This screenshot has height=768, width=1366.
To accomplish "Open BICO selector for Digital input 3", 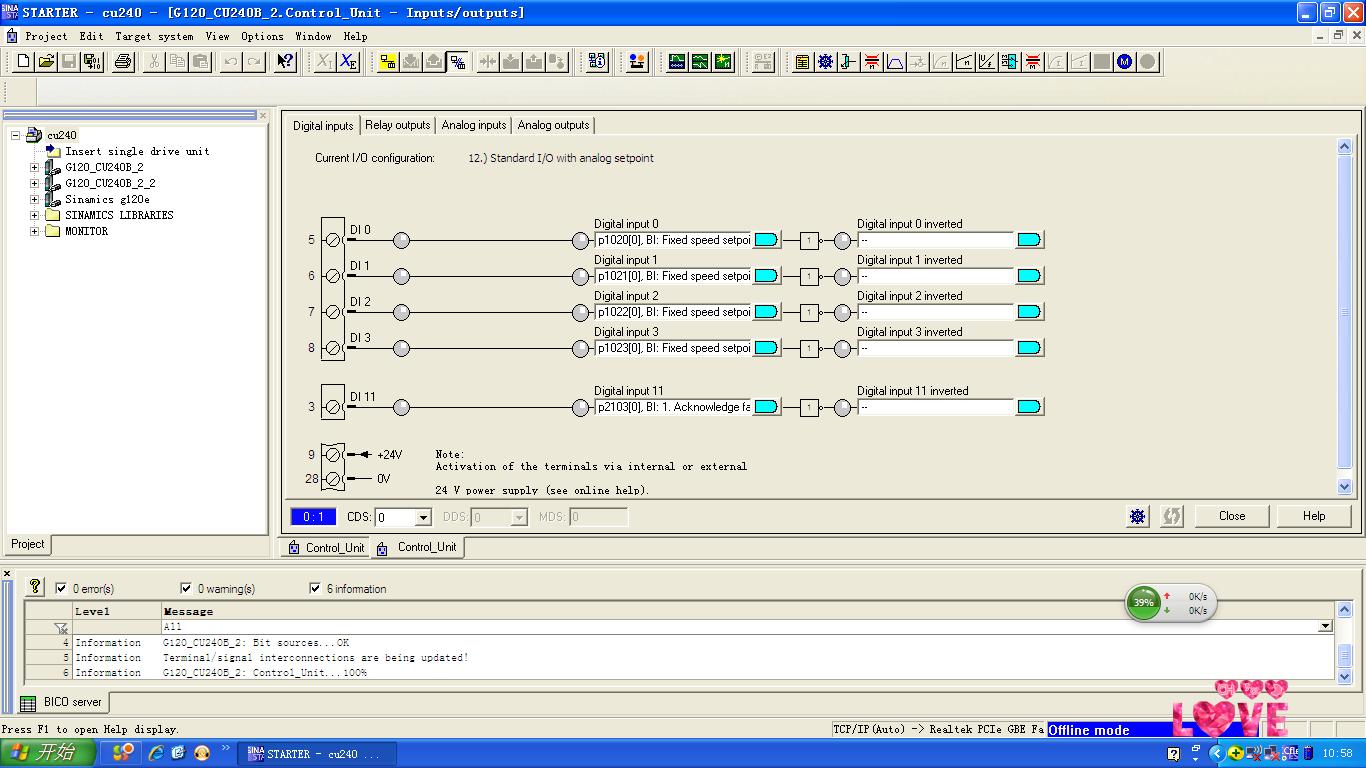I will click(766, 348).
